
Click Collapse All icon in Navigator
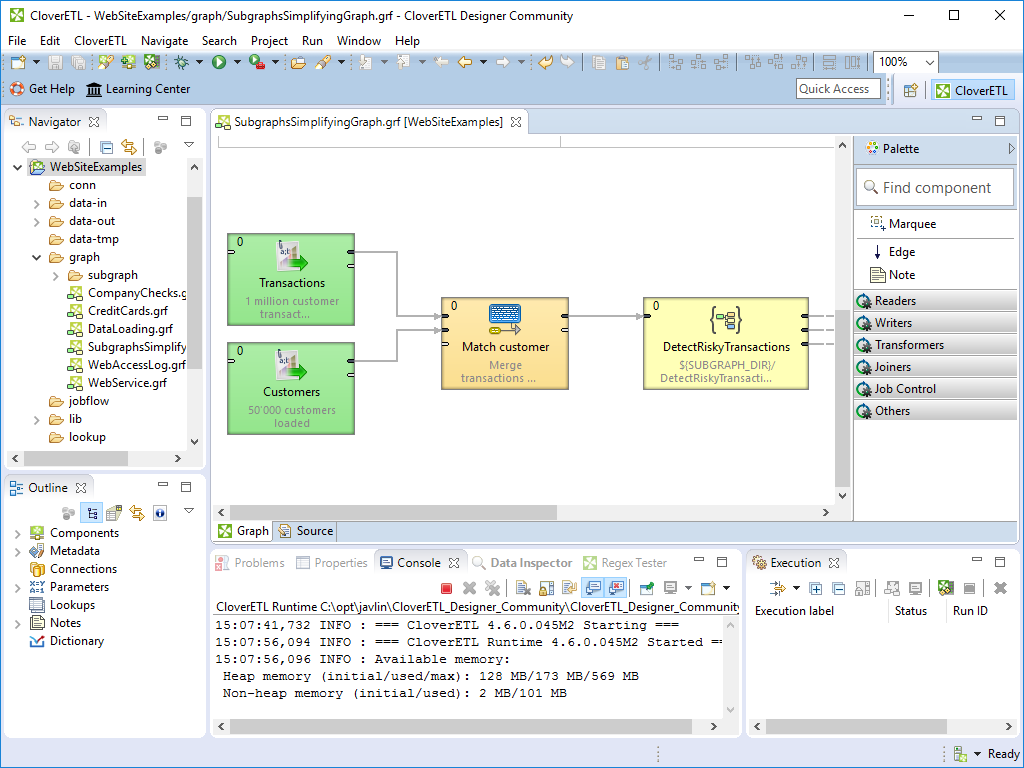107,147
